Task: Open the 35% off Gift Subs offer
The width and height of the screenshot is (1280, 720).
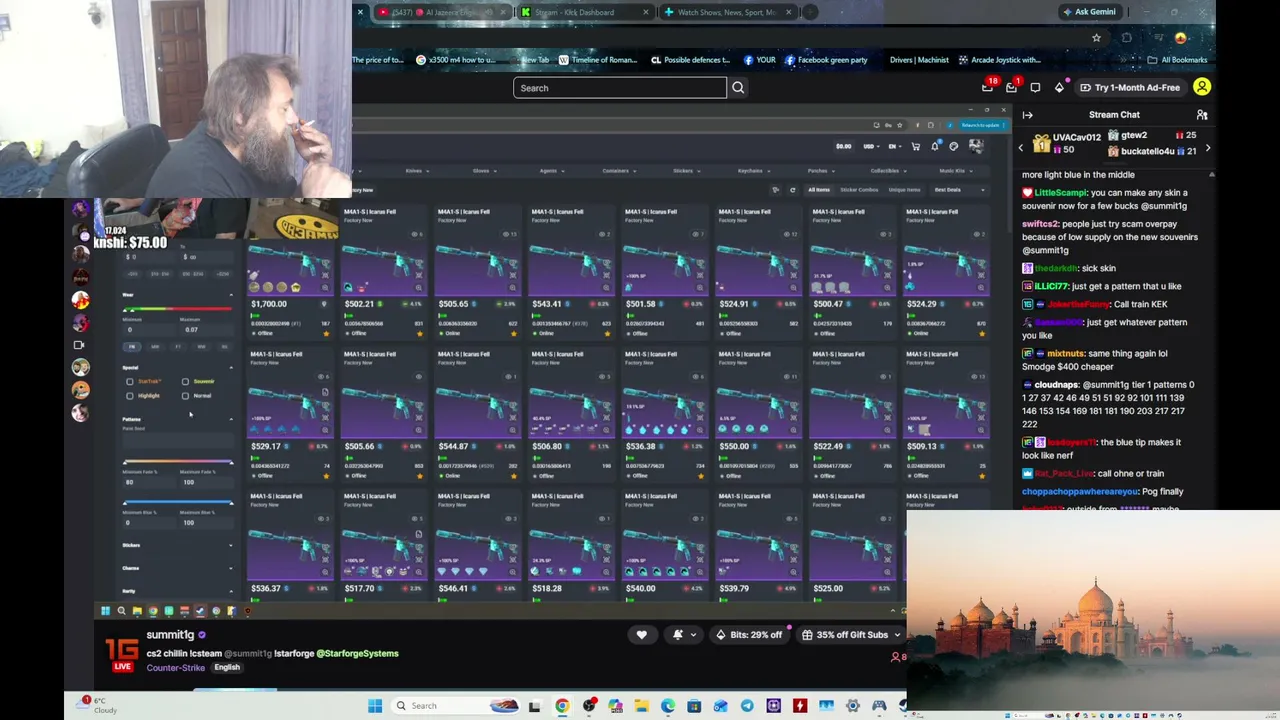Action: pyautogui.click(x=852, y=635)
